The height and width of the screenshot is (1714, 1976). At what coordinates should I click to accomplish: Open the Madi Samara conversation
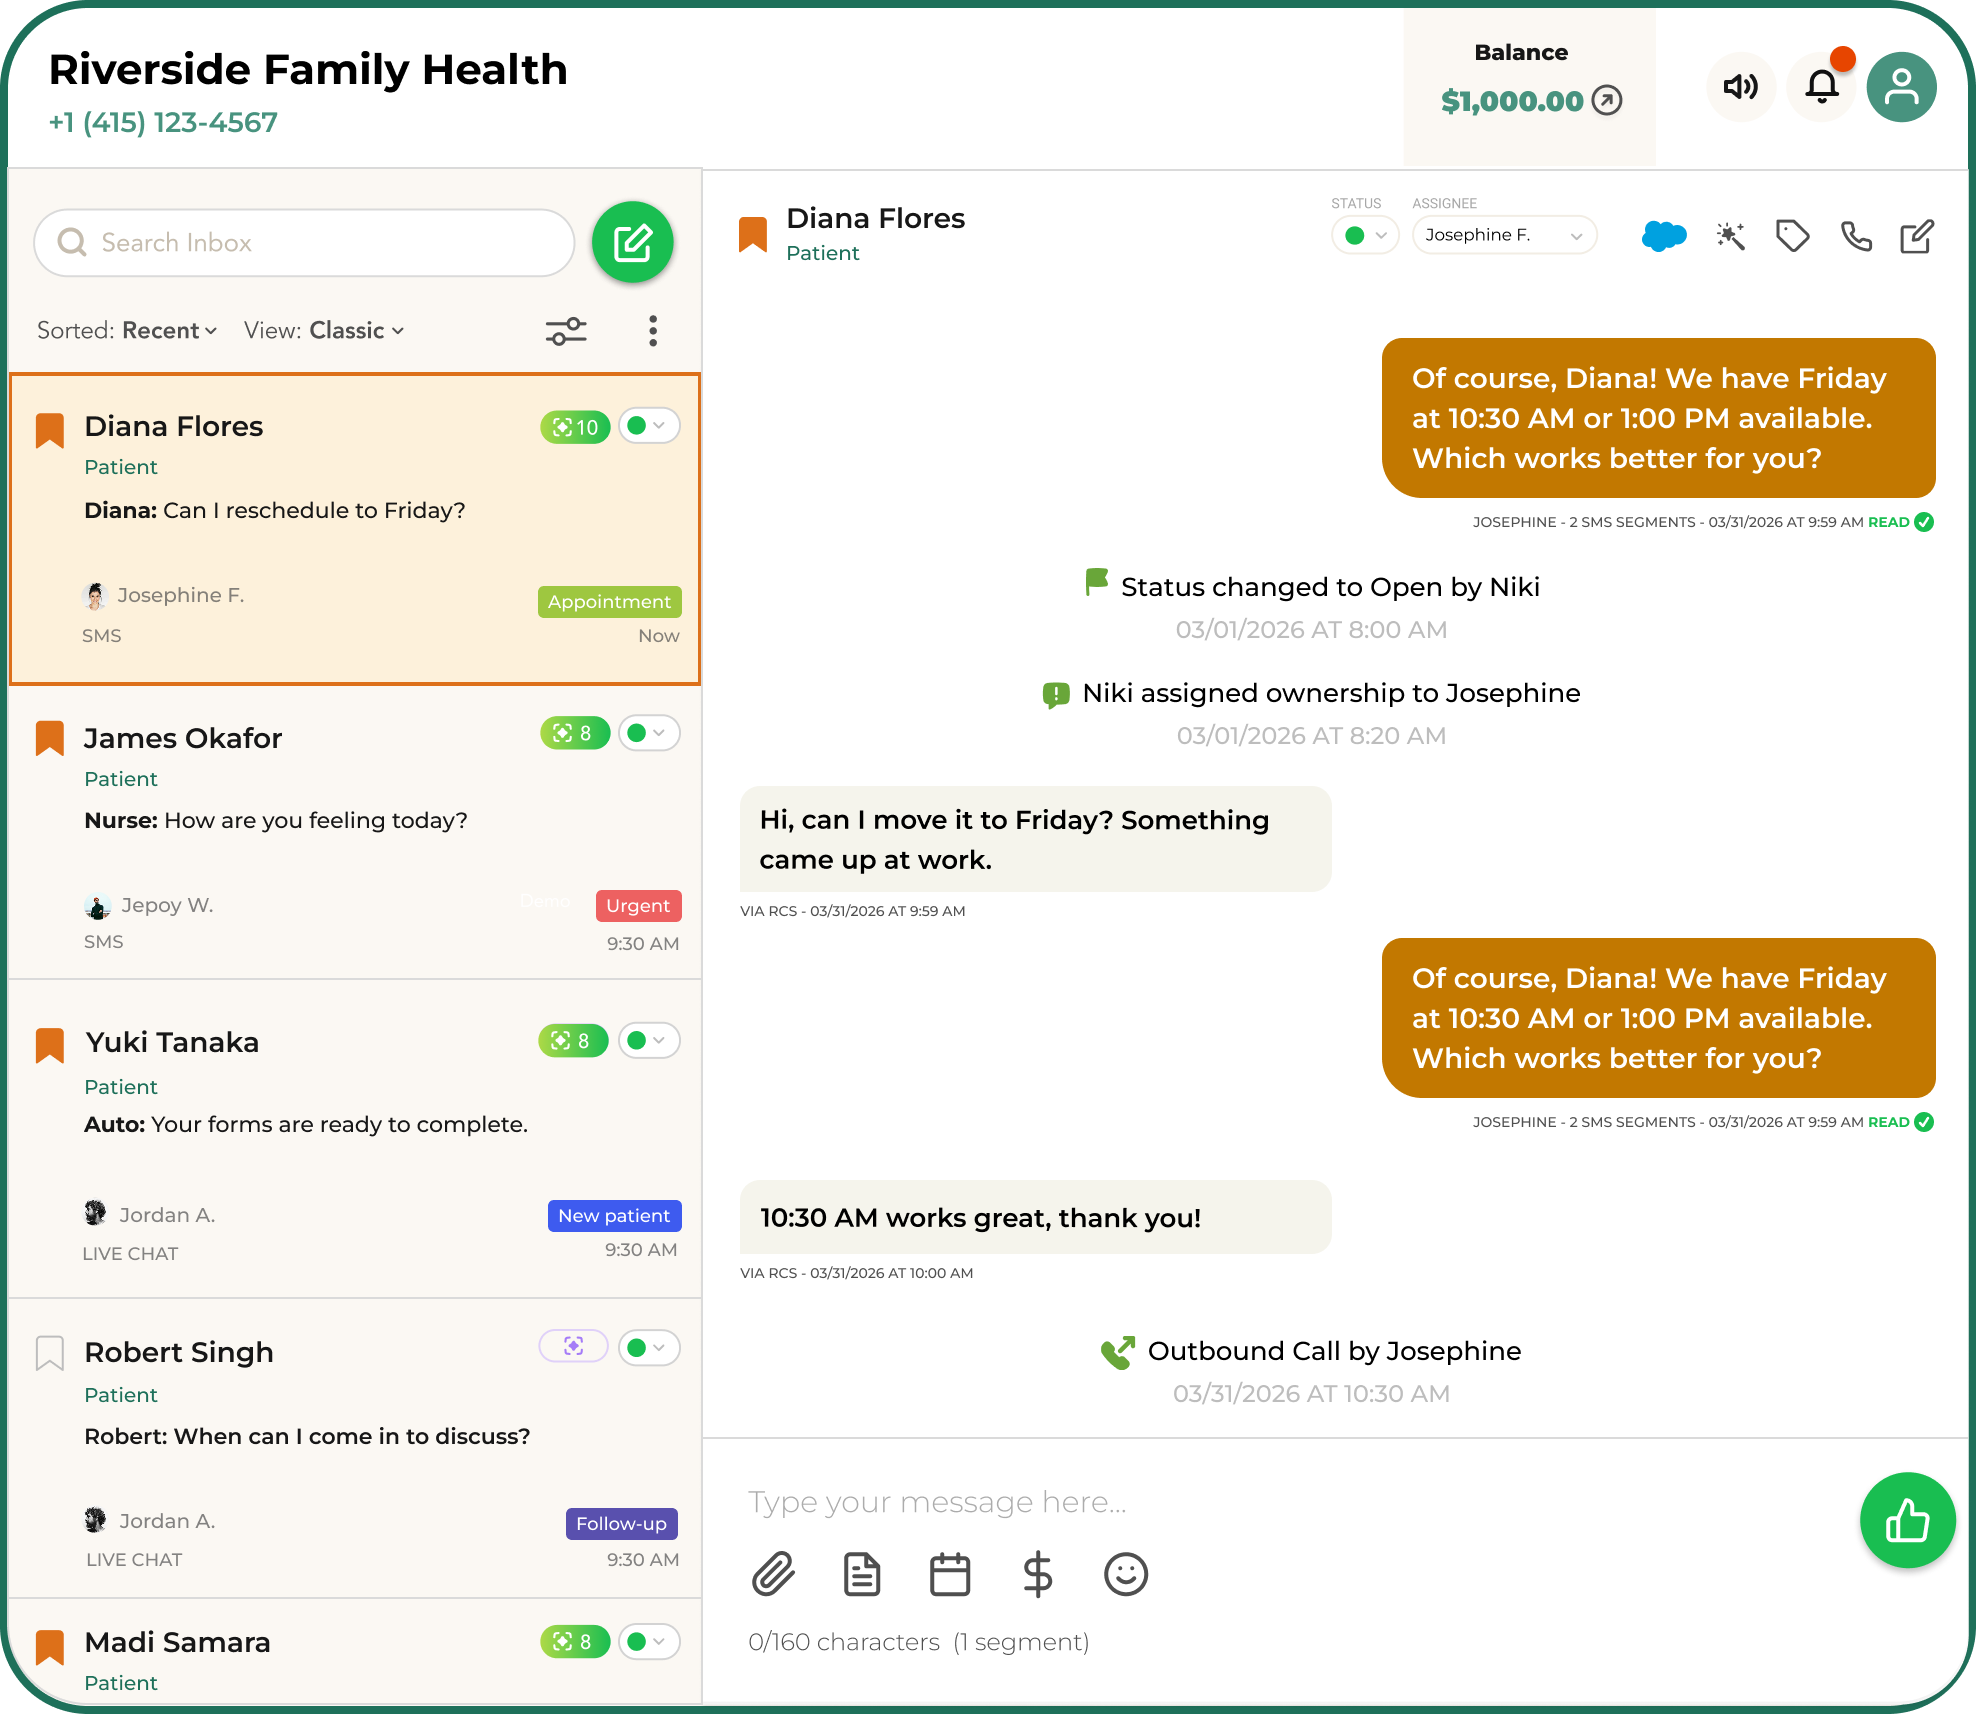355,1652
